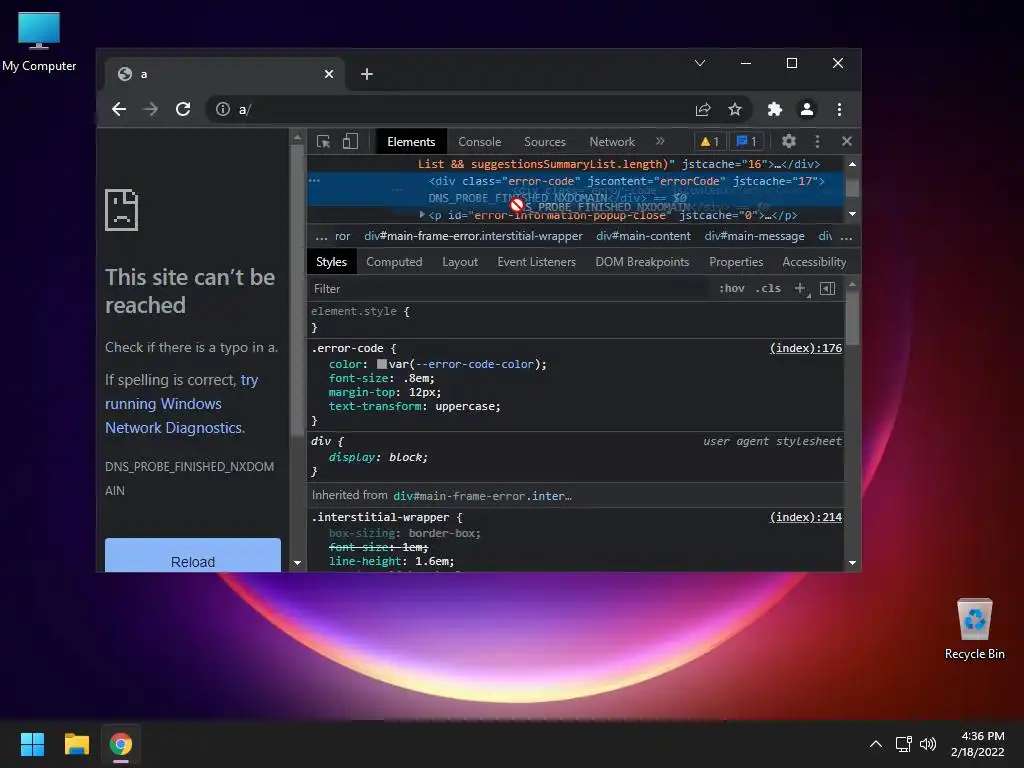
Task: Show more DevTools tabs chevron
Action: pyautogui.click(x=660, y=141)
